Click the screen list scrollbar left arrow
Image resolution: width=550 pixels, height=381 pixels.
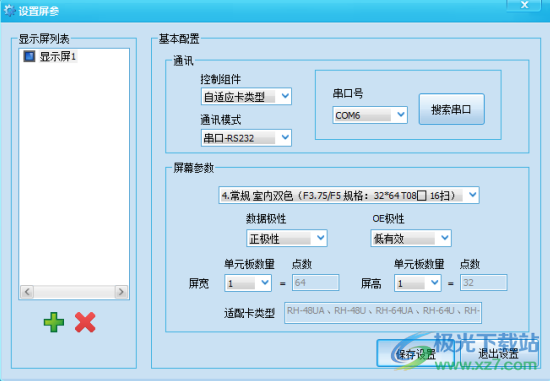pos(27,292)
